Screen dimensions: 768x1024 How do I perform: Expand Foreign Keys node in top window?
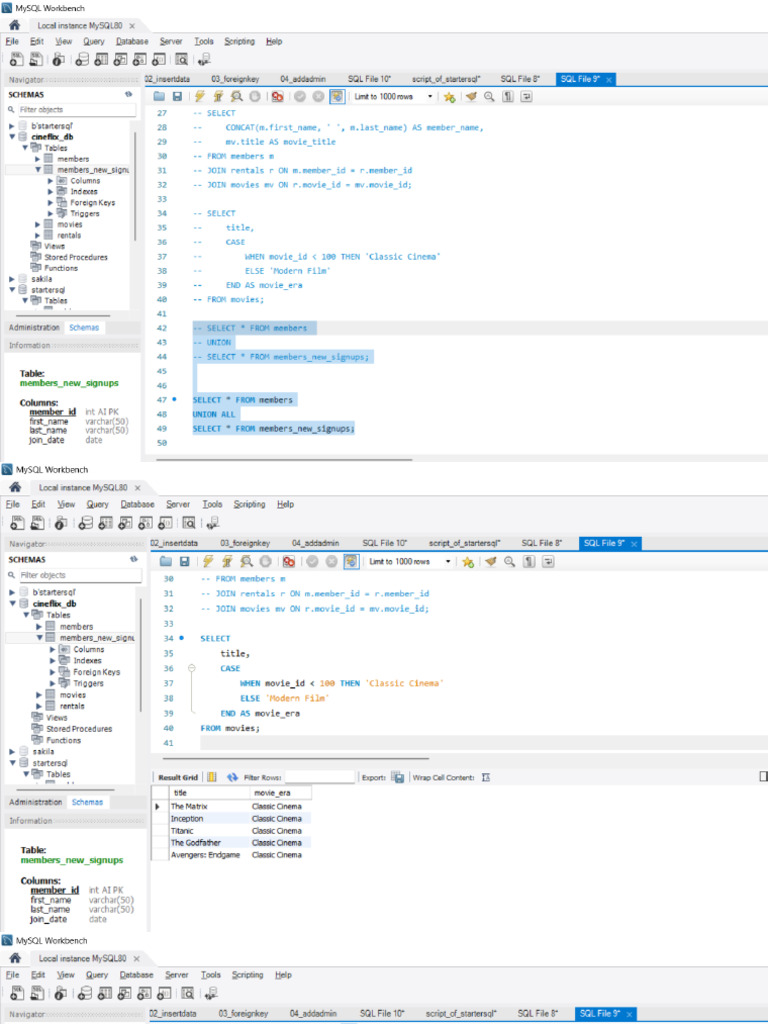50,203
